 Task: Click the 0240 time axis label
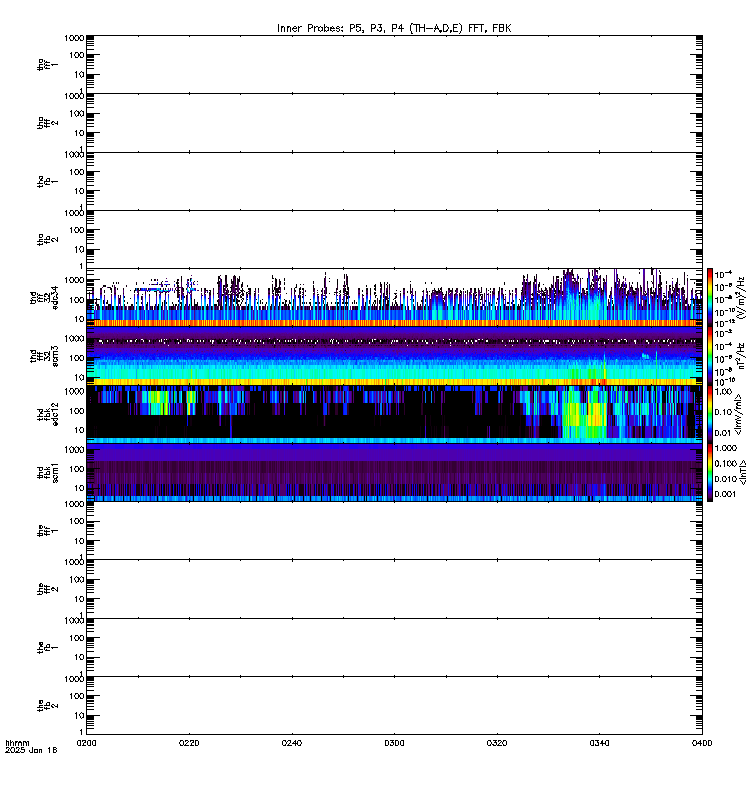click(291, 743)
